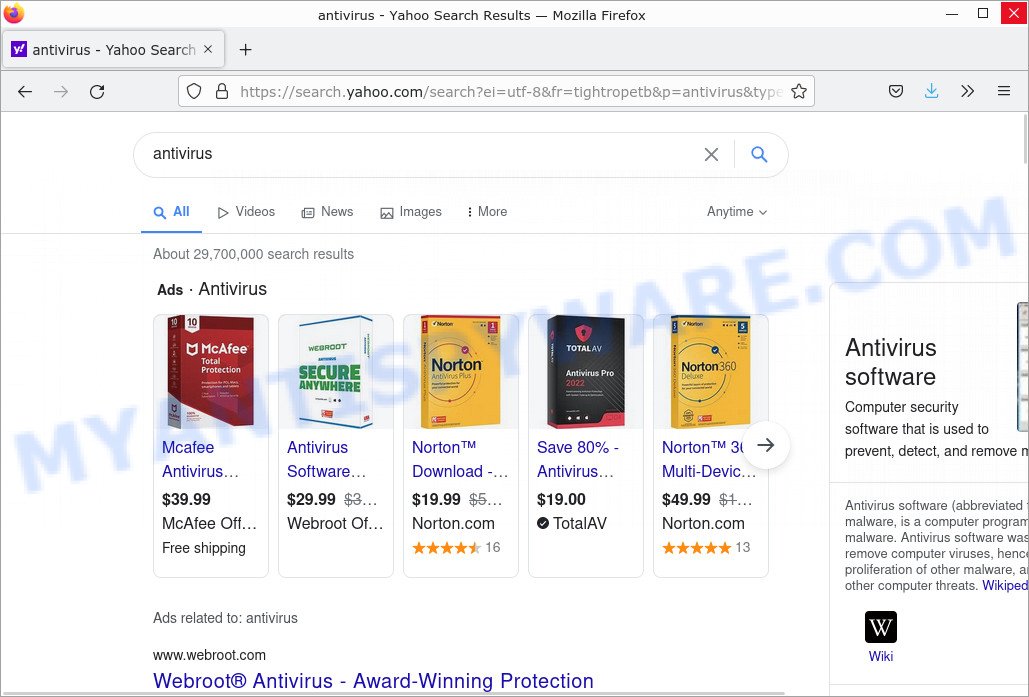Advance the ads carousel with the arrow
The height and width of the screenshot is (697, 1029).
(766, 445)
